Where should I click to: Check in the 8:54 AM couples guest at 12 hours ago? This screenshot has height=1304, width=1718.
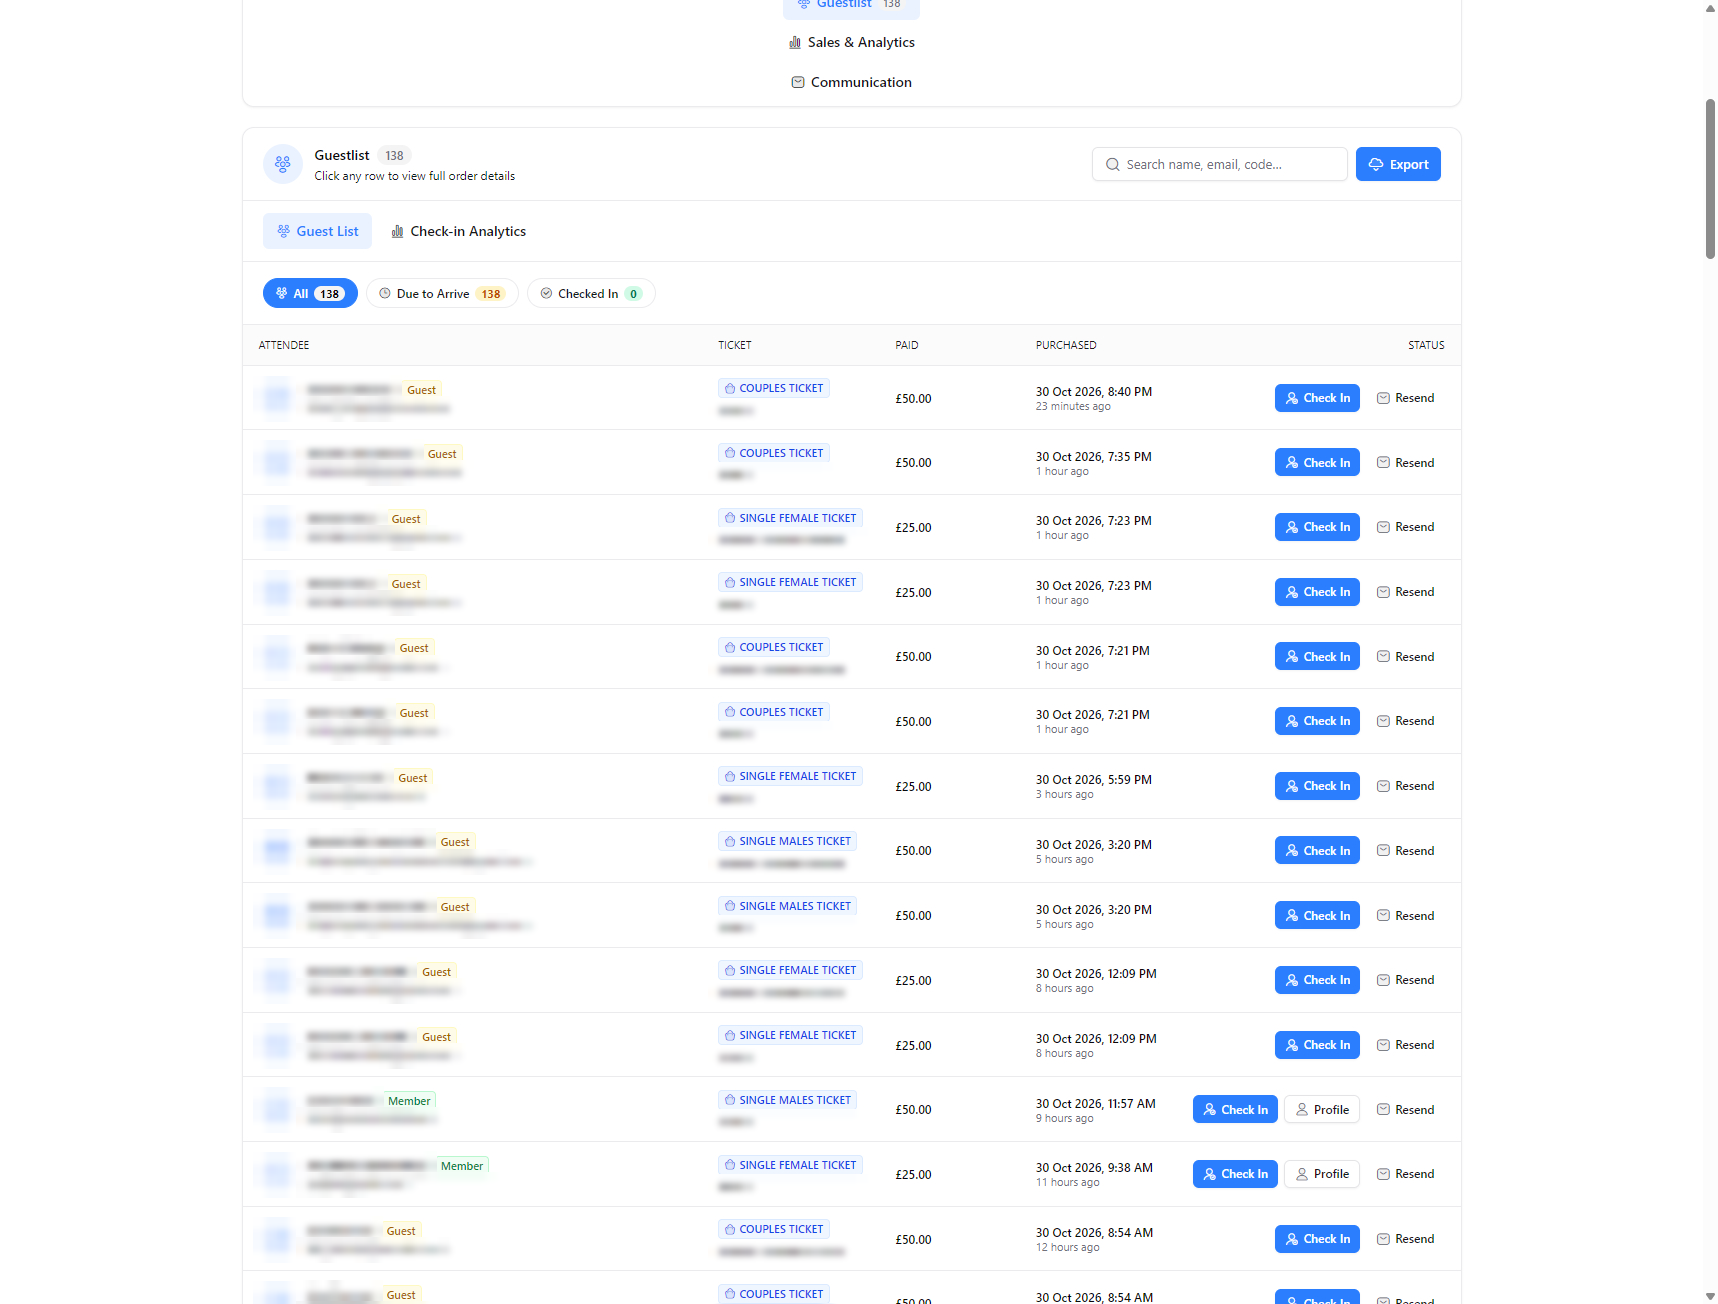coord(1317,1239)
